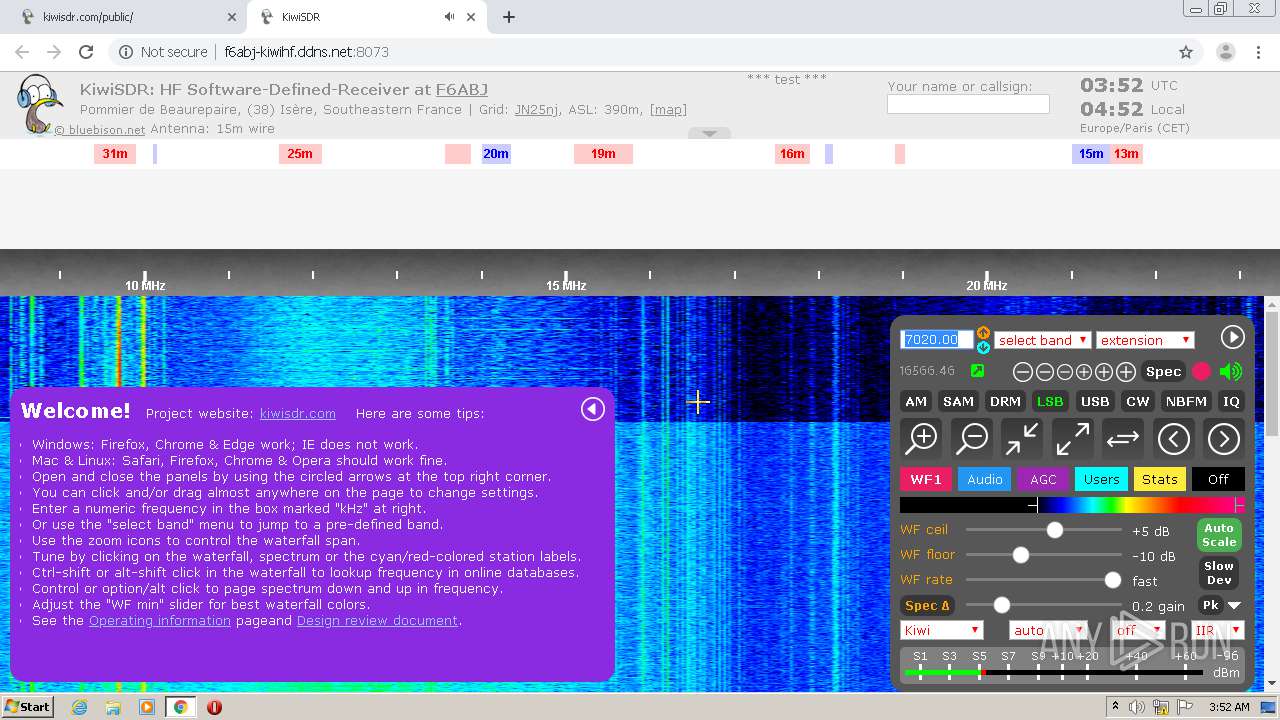Mute audio with the green speaker icon
This screenshot has width=1280, height=720.
(1231, 371)
